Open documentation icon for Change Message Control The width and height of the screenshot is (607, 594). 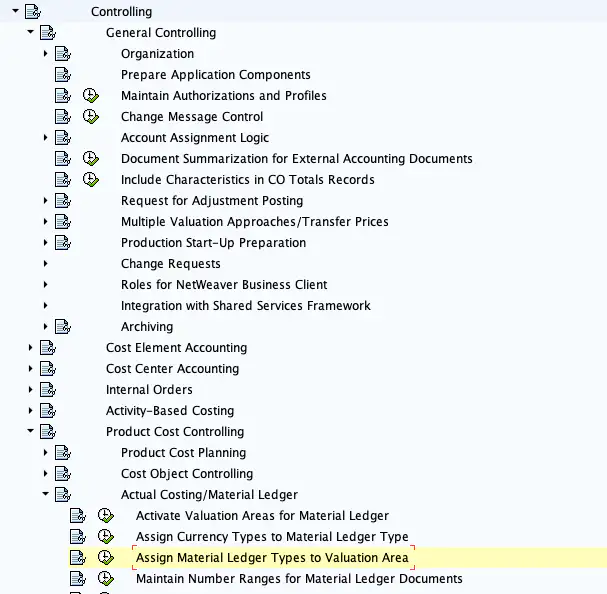pyautogui.click(x=63, y=117)
